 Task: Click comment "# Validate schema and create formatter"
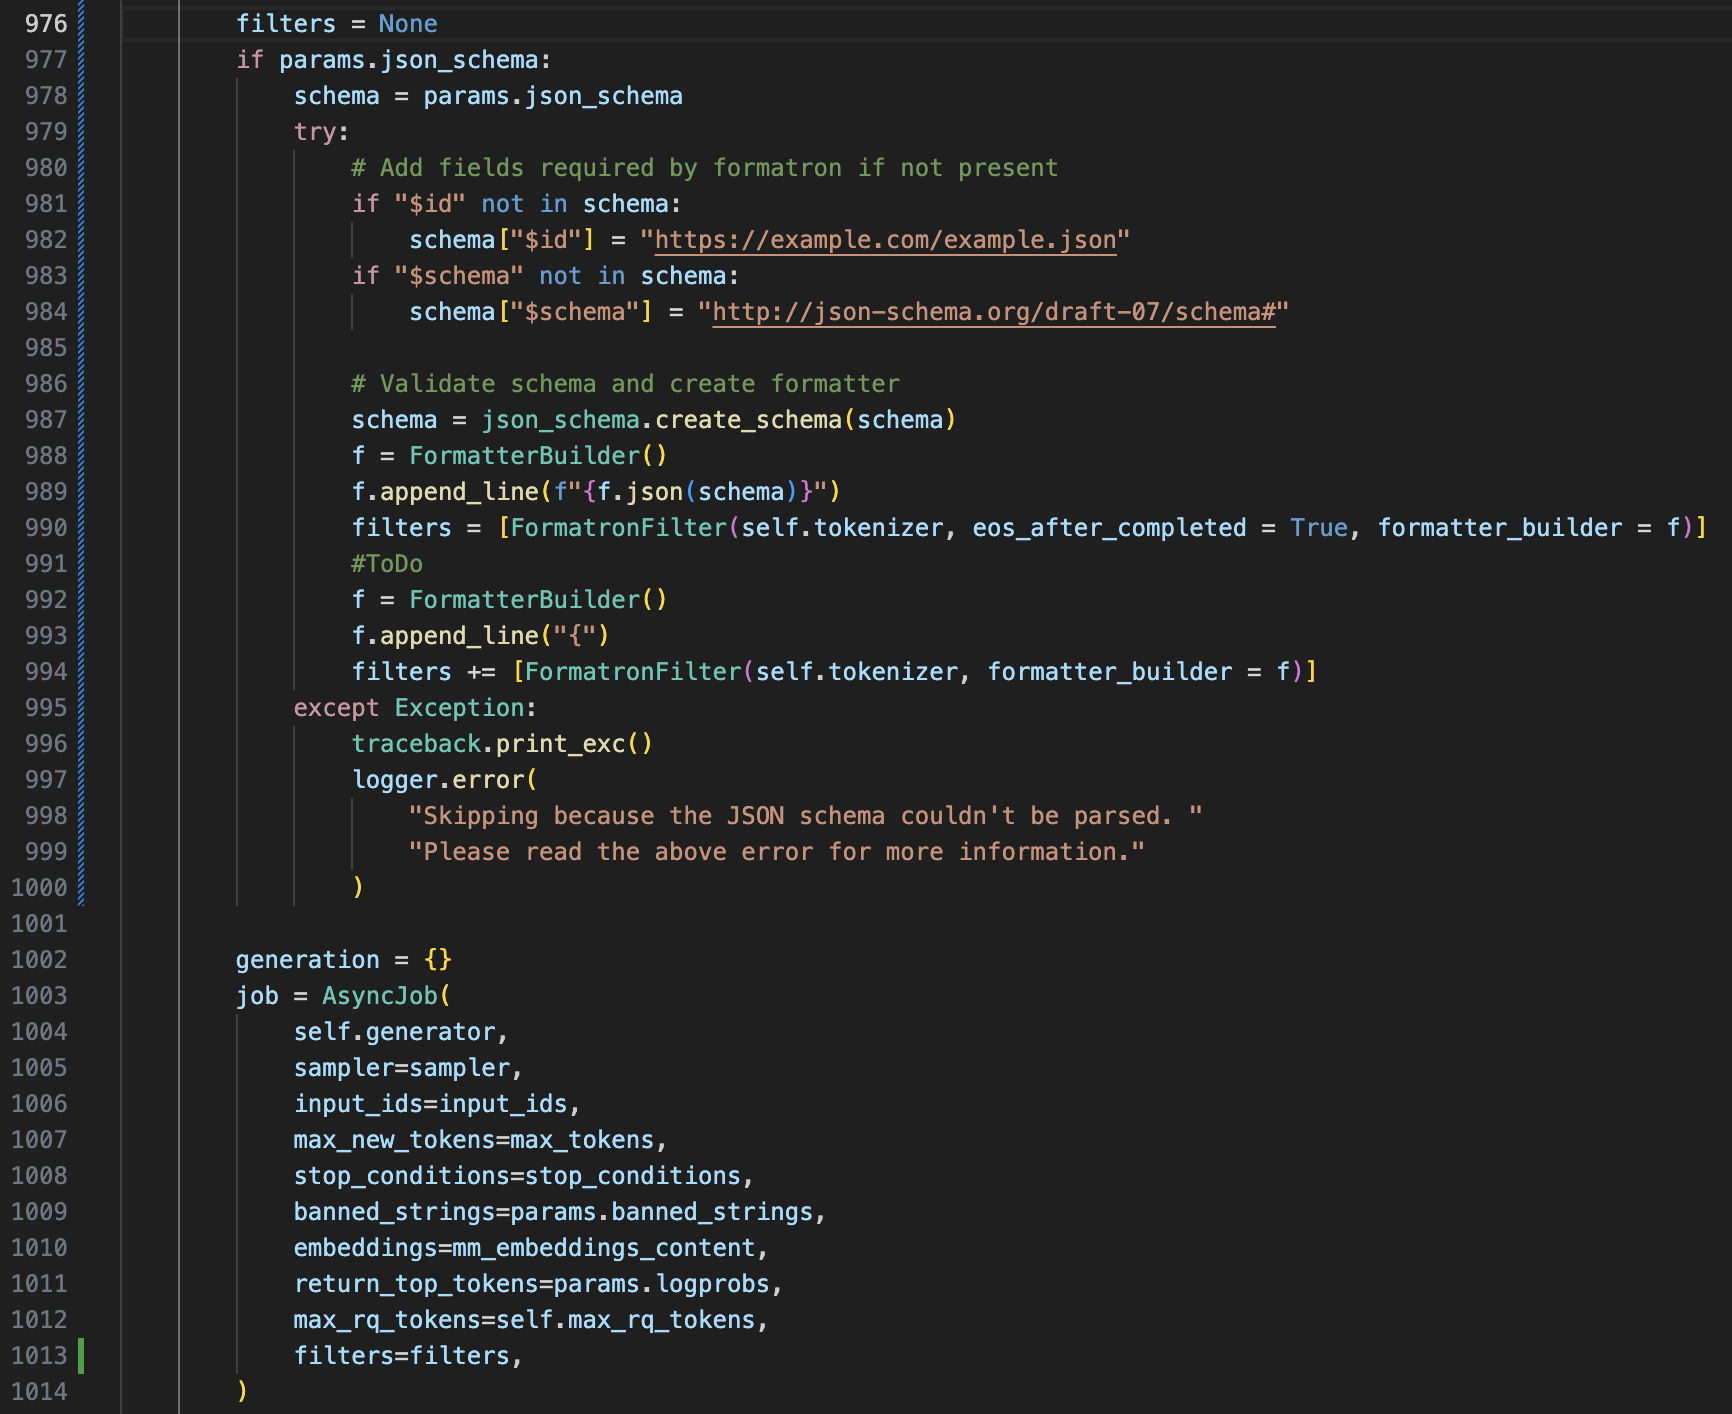(625, 384)
